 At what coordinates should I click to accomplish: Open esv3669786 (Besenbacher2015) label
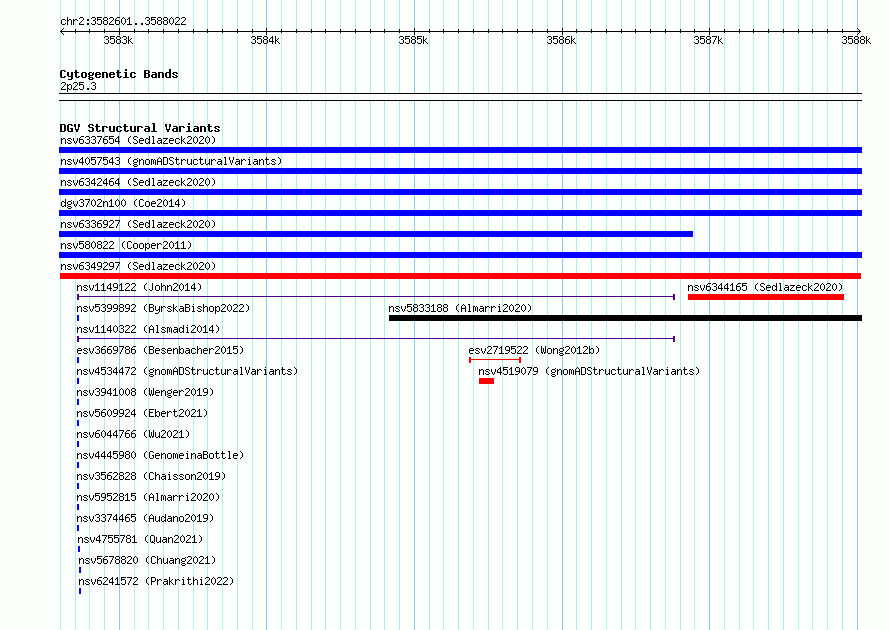(160, 350)
